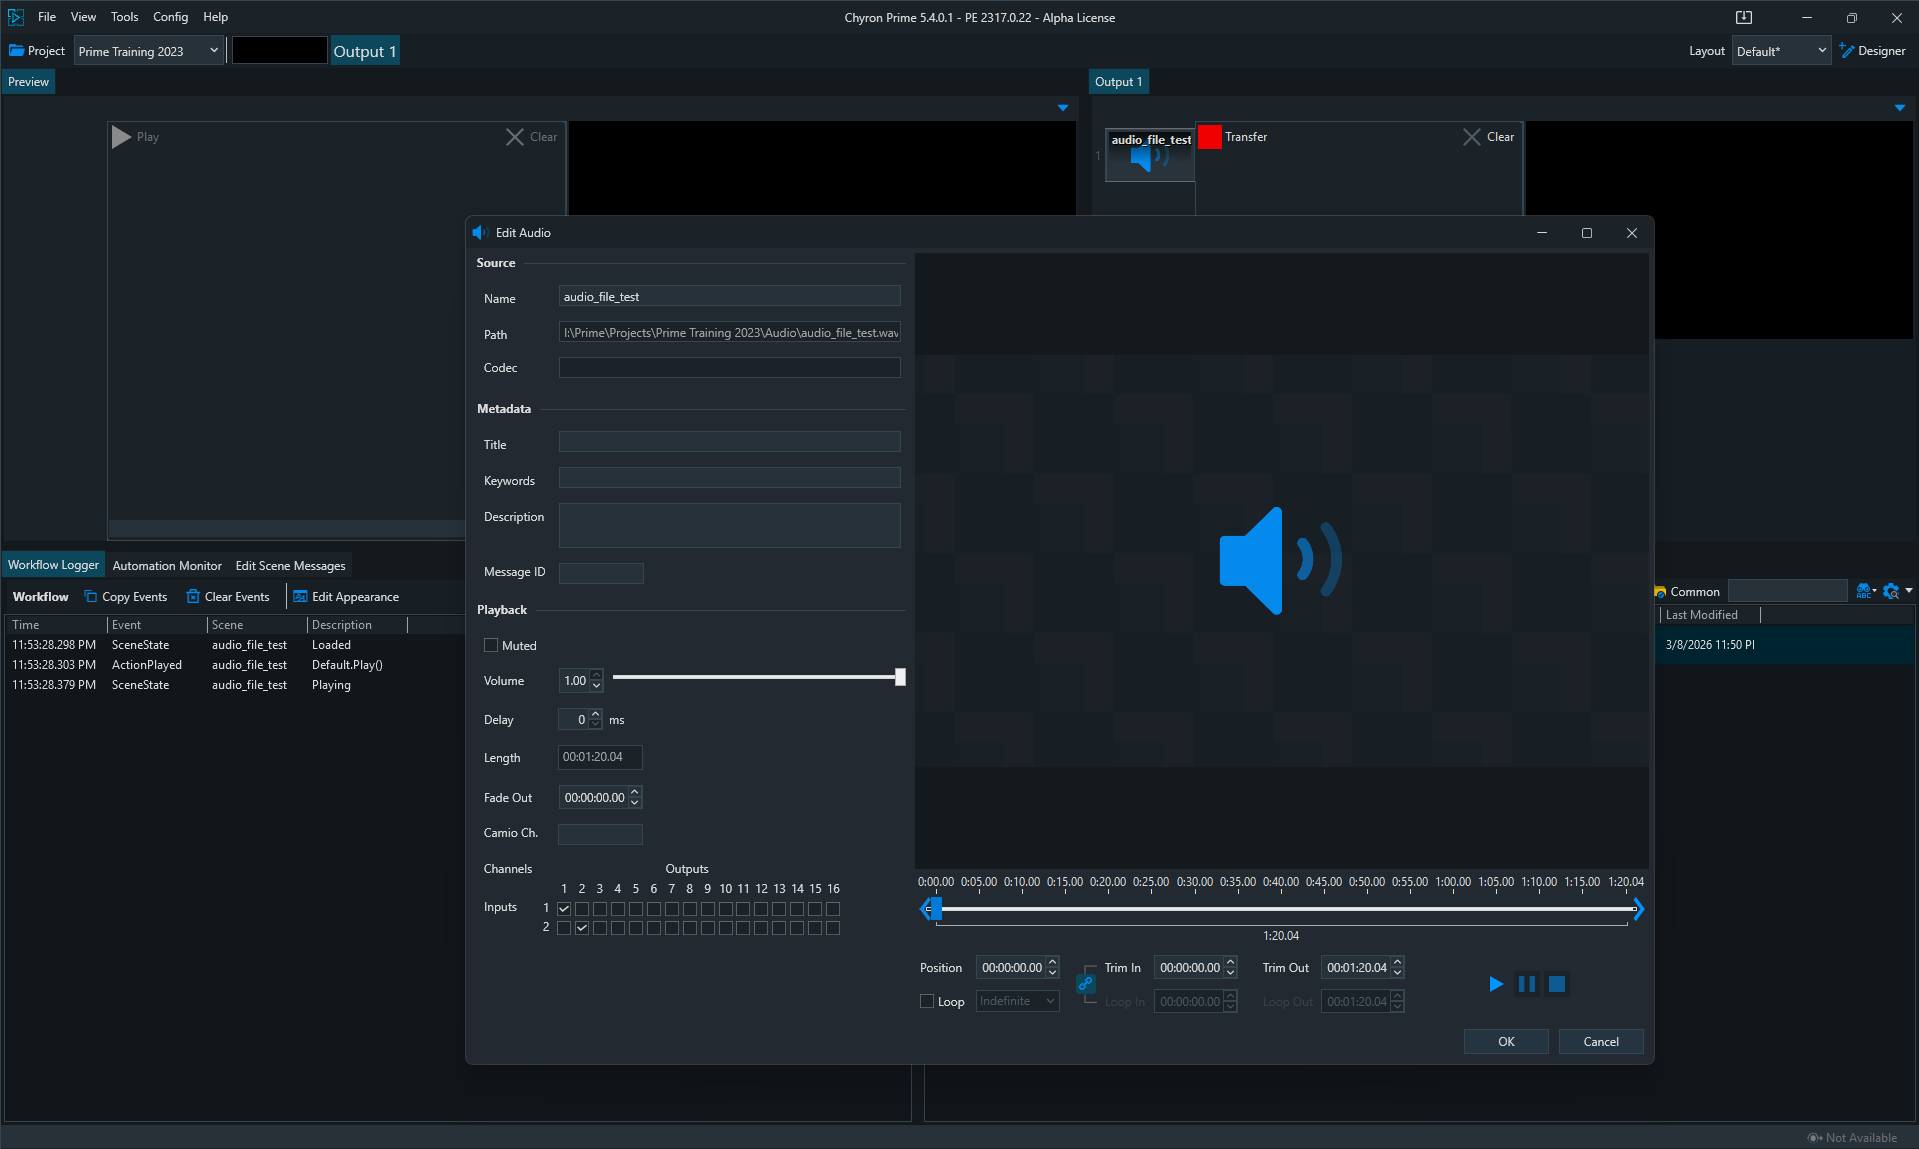The height and width of the screenshot is (1149, 1919).
Task: Click the large speaker image in Edit Audio
Action: [x=1281, y=560]
